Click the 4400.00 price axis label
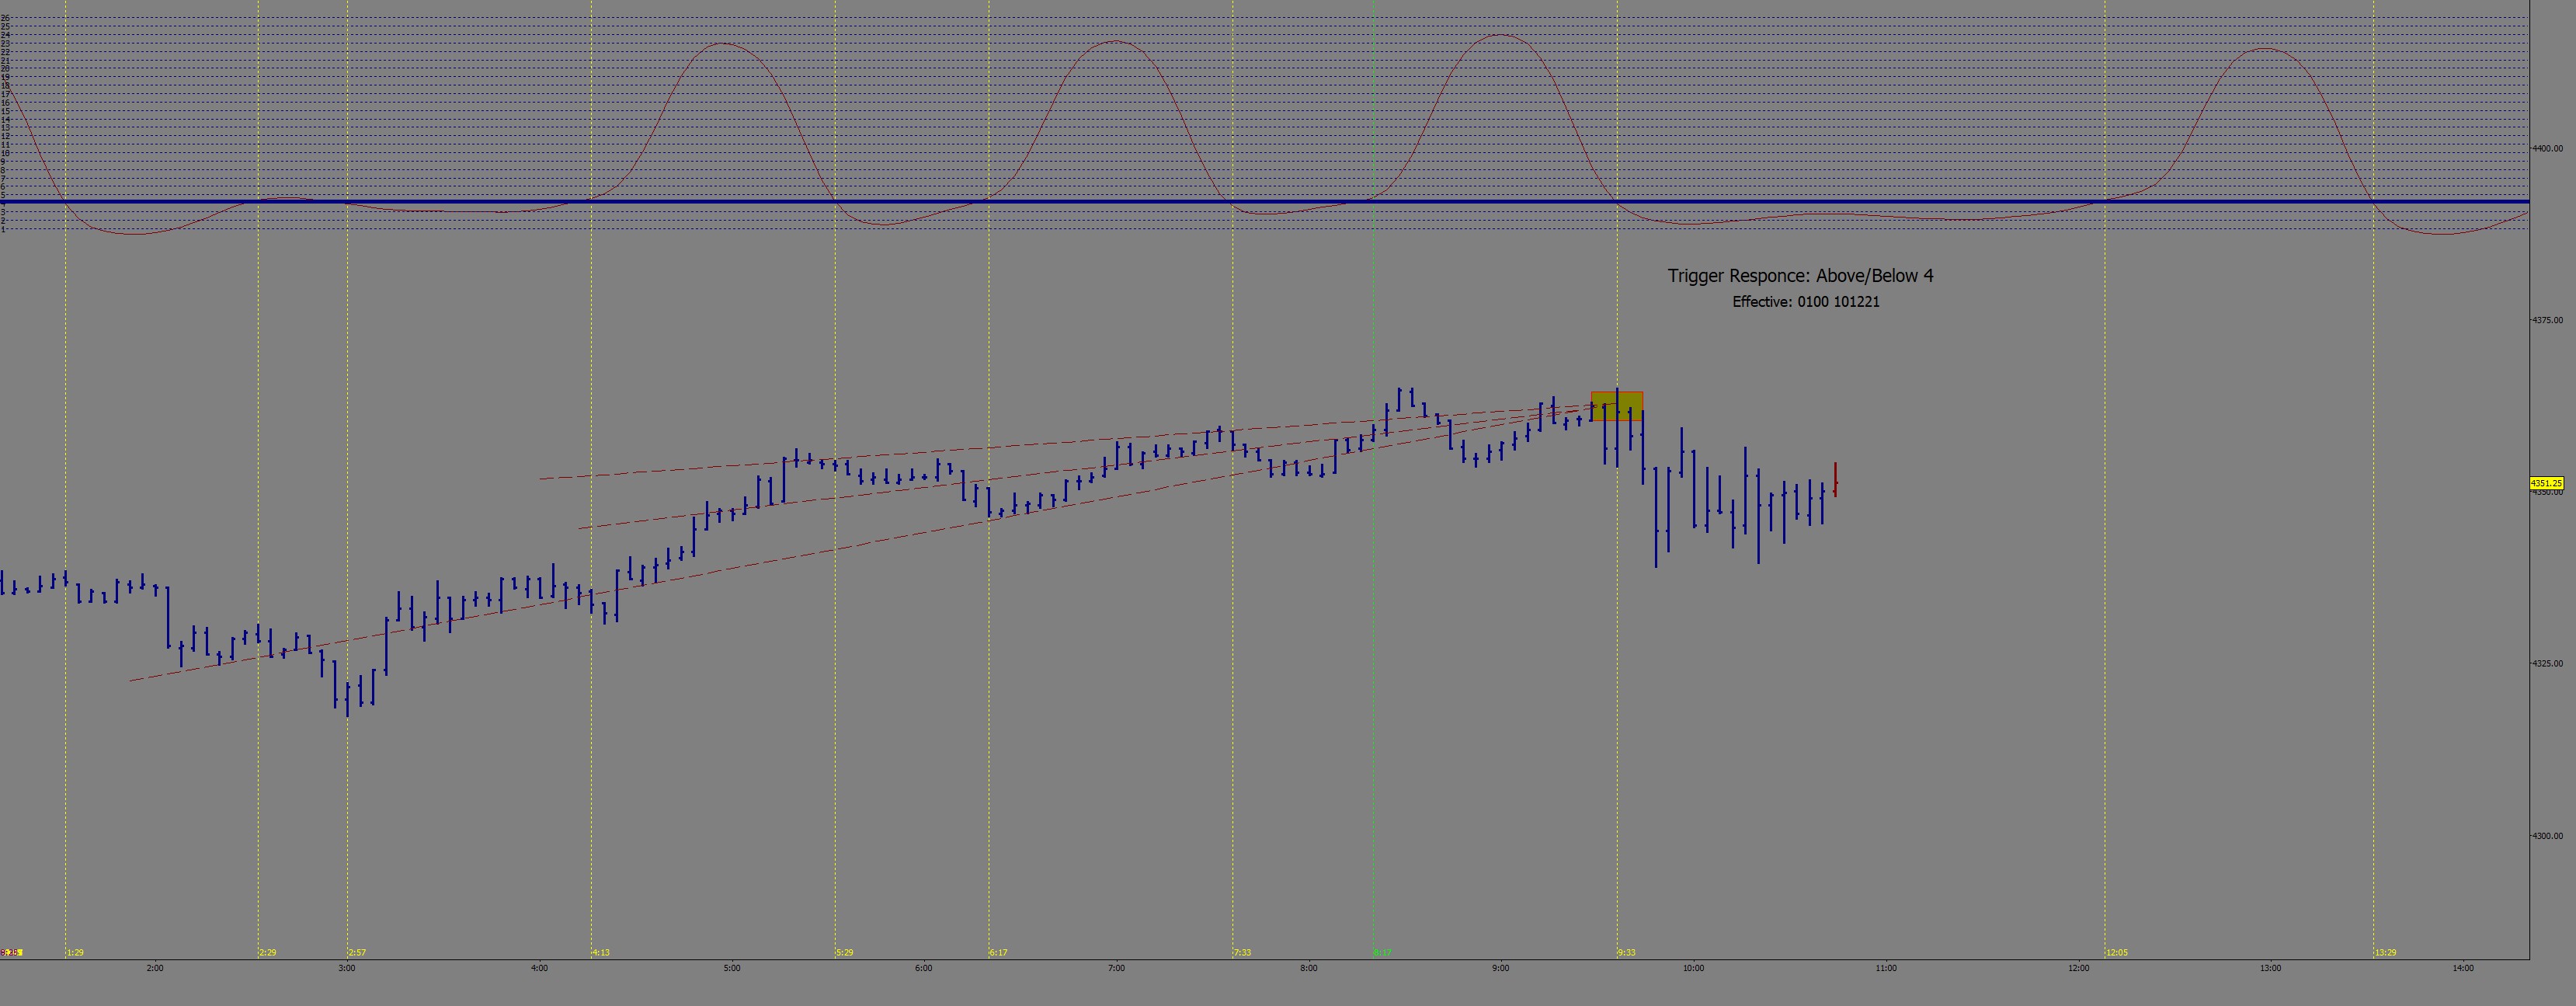This screenshot has height=1006, width=2576. point(2547,148)
